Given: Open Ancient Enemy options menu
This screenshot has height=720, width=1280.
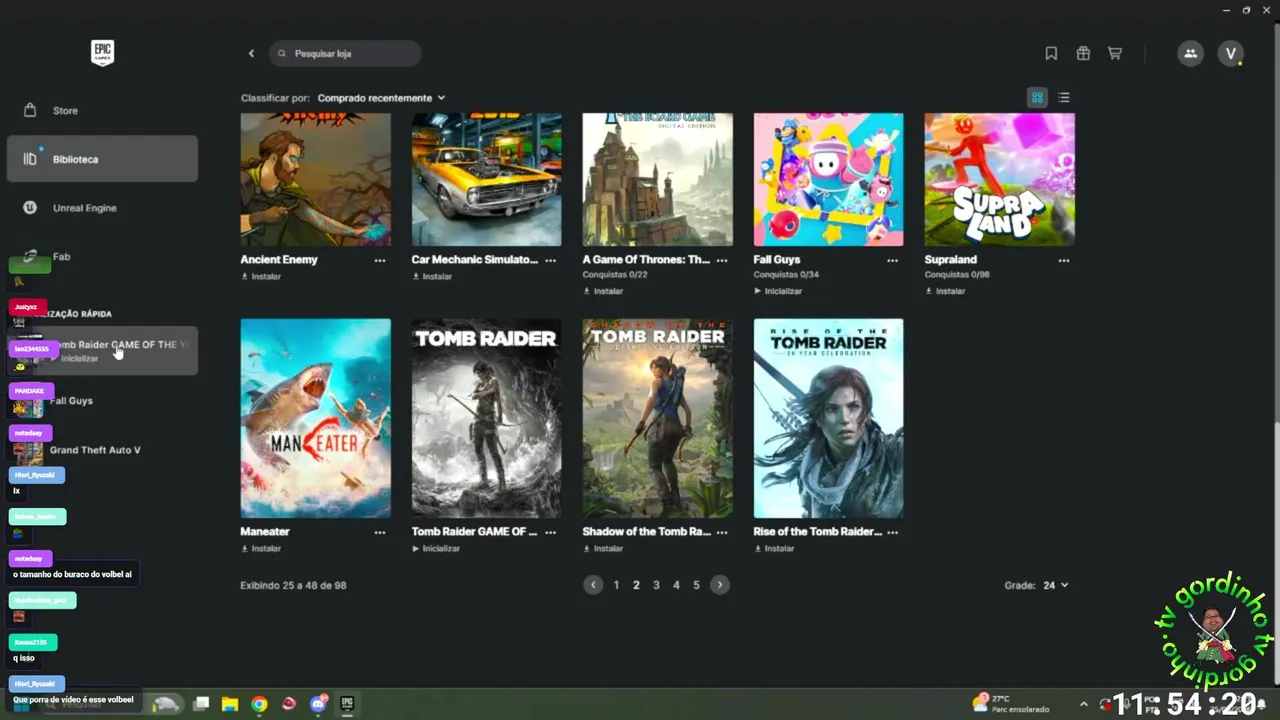Looking at the screenshot, I should click(380, 260).
